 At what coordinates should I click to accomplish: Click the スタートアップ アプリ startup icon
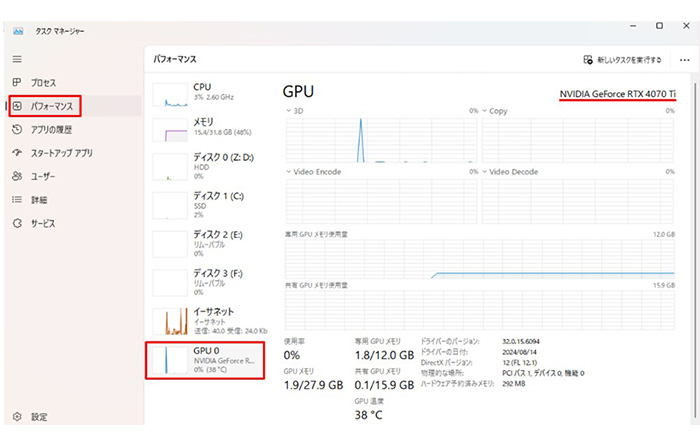pos(17,153)
